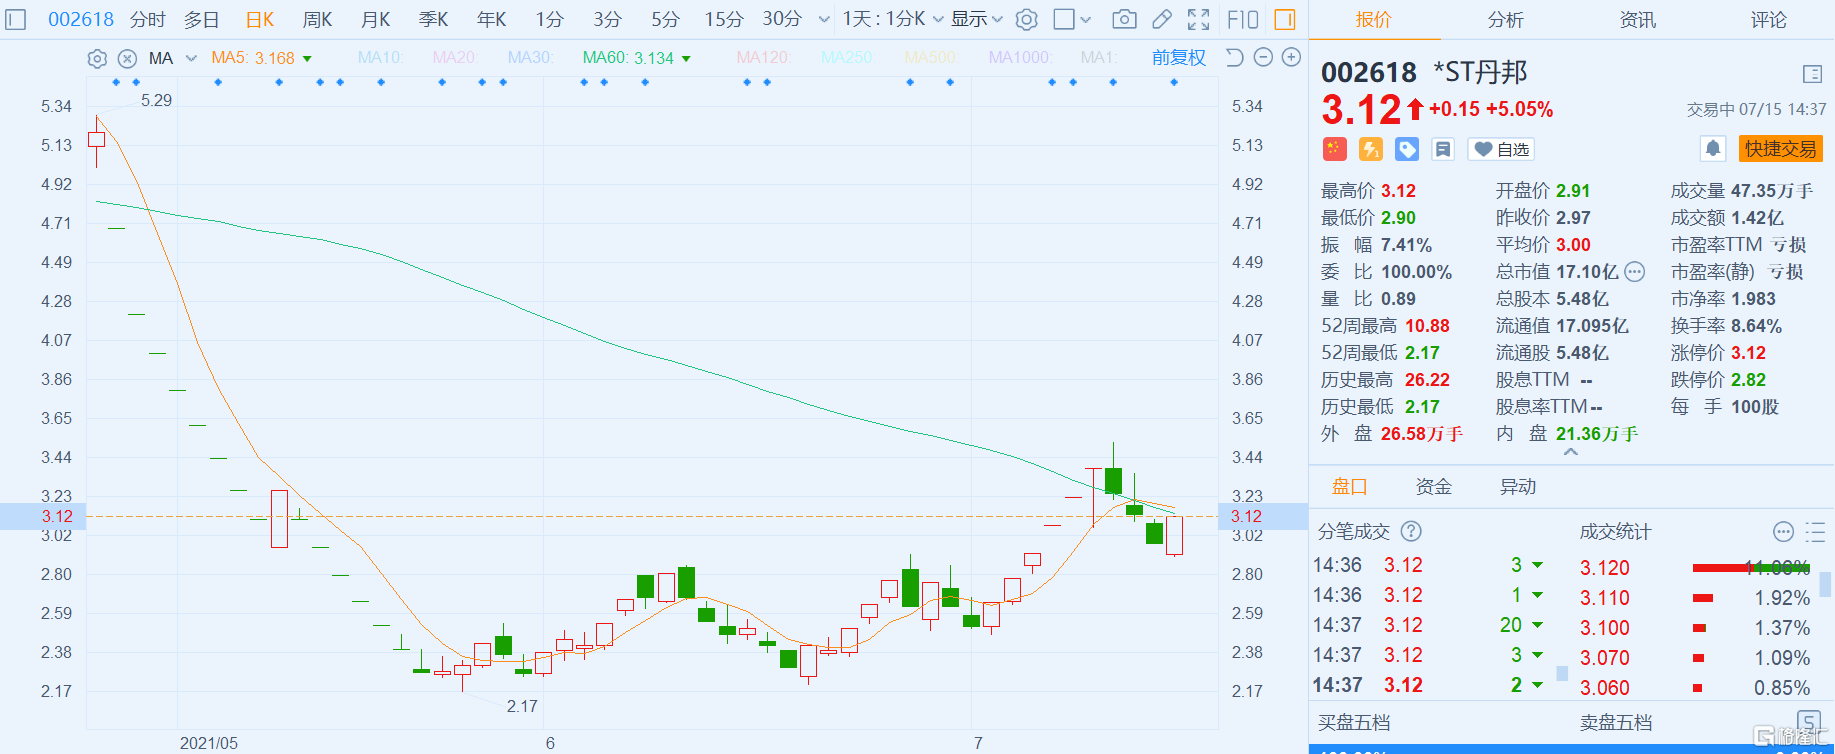Open the MA60 value dropdown arrow
This screenshot has height=754, width=1835.
coord(686,59)
